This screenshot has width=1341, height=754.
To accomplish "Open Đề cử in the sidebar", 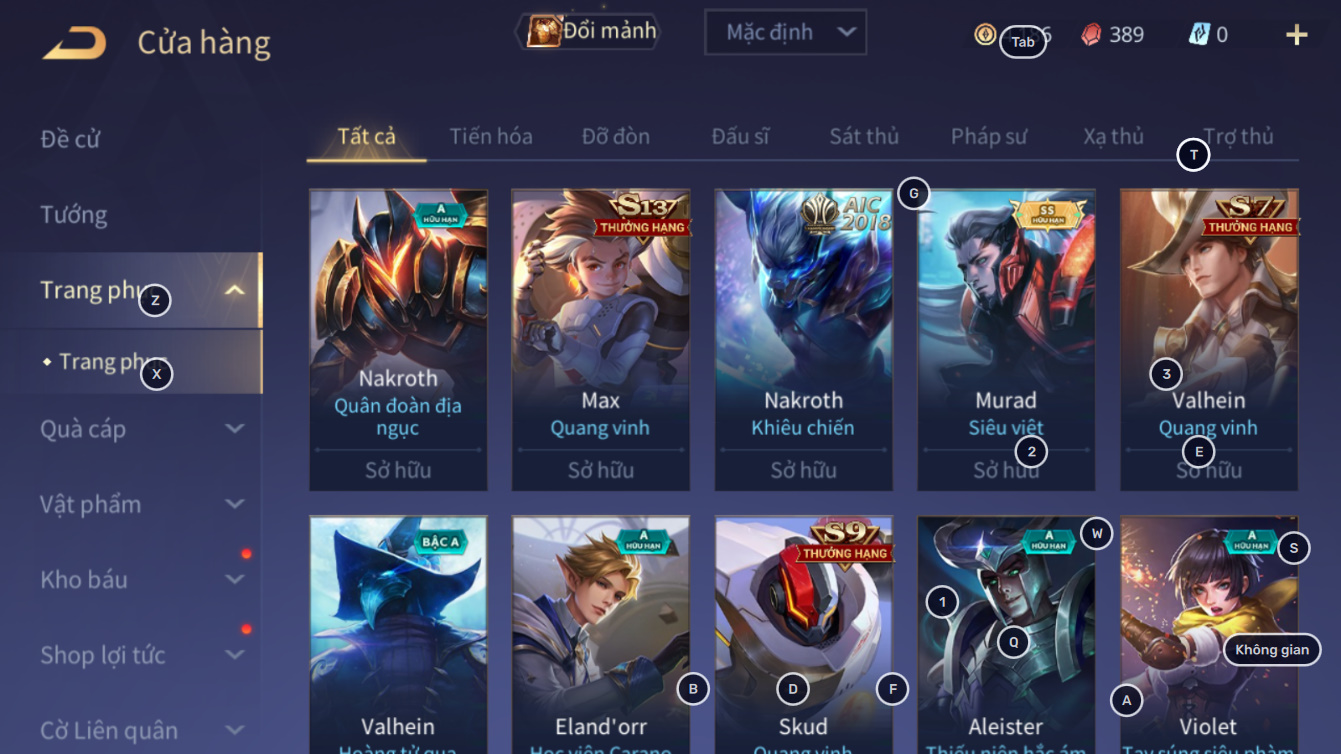I will point(70,139).
